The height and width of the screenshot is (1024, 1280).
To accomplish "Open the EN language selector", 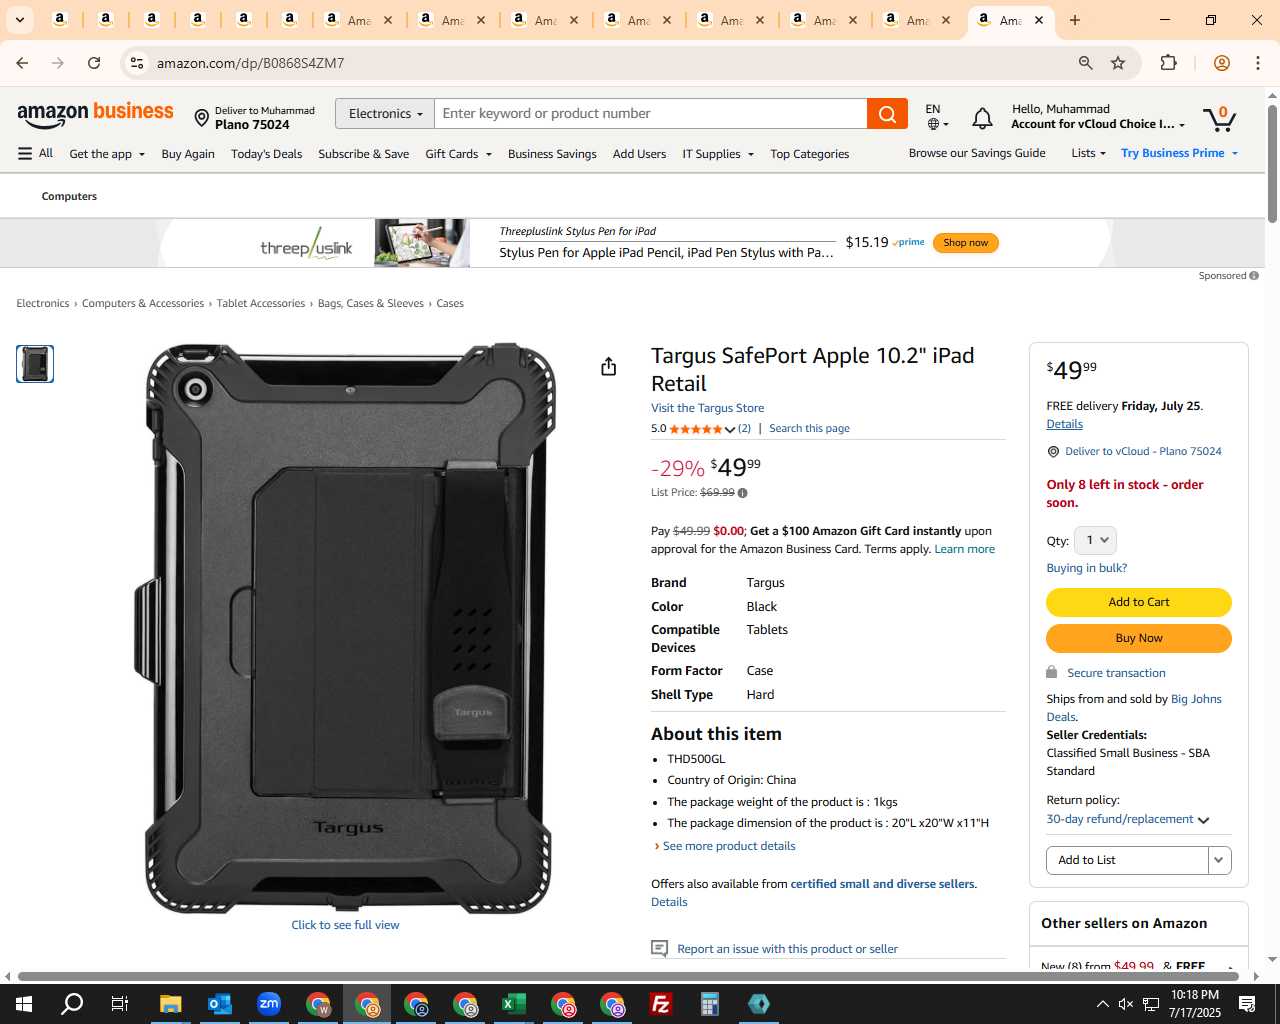I will pos(937,116).
